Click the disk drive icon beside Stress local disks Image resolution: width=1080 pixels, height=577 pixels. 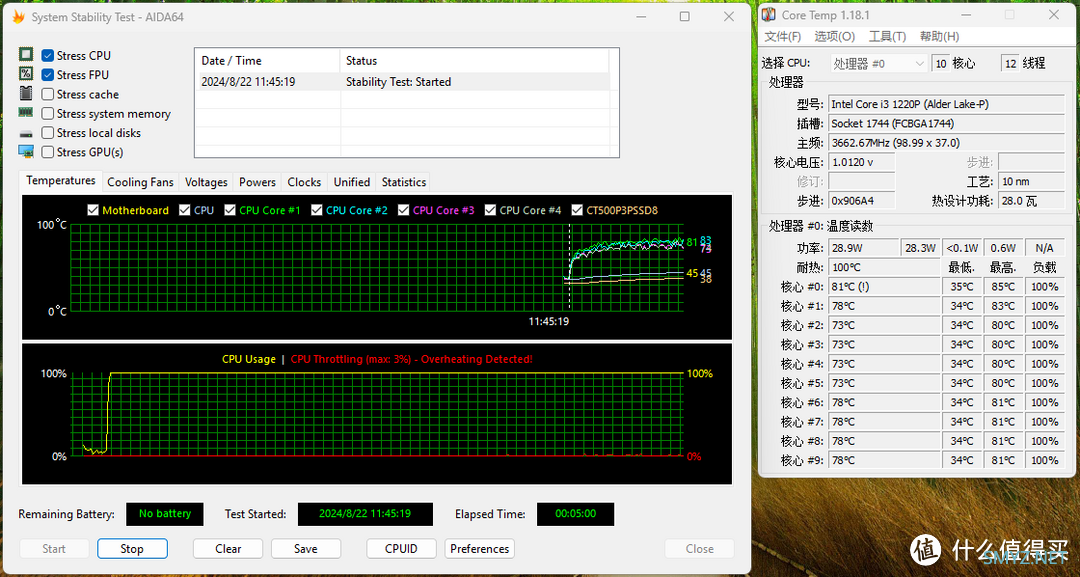tap(26, 133)
